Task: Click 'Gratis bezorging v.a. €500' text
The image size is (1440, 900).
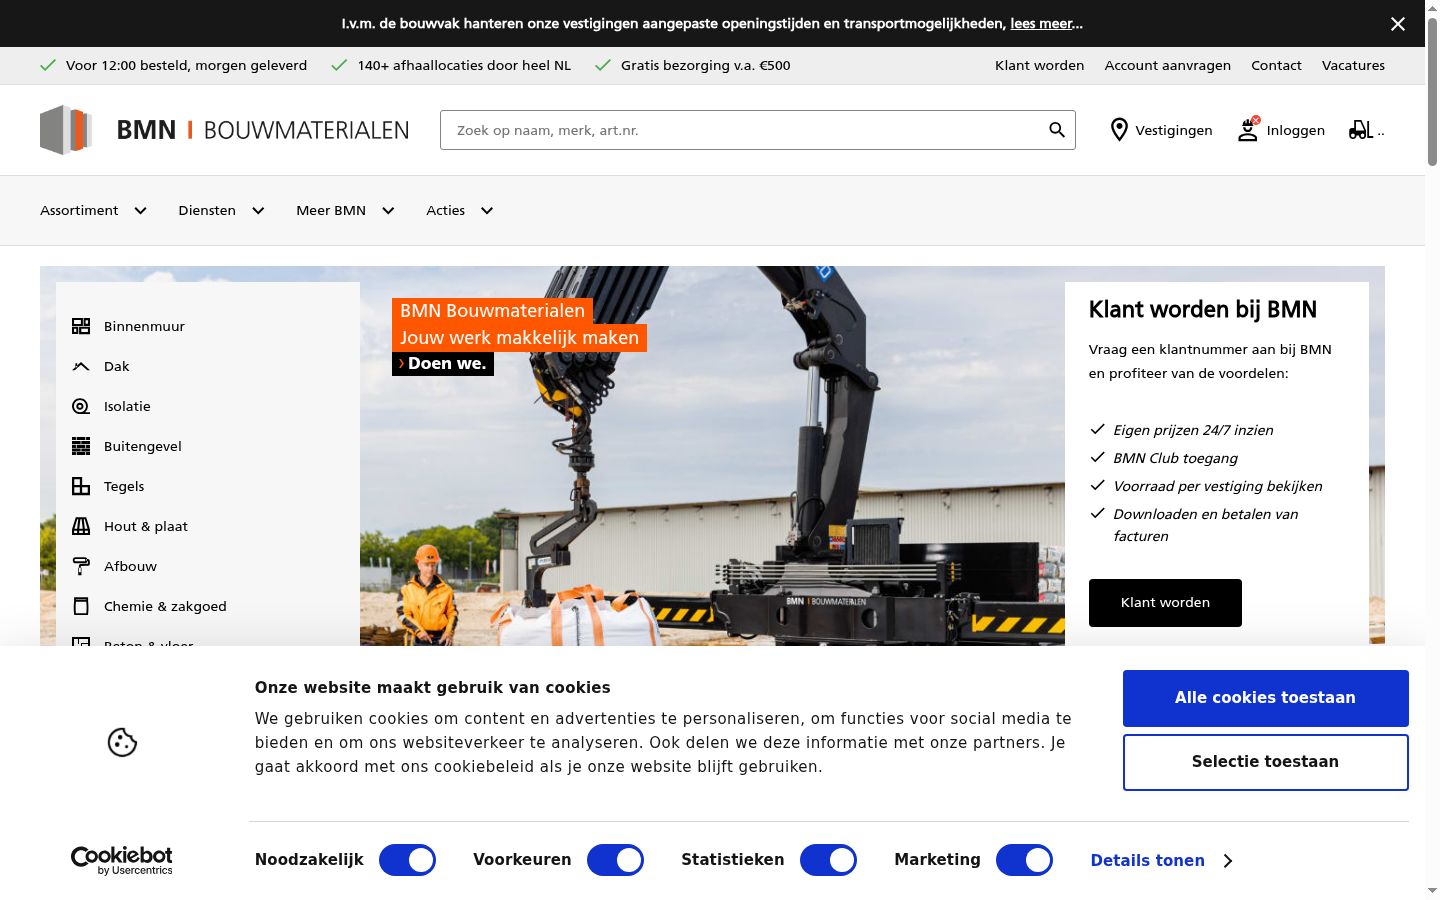Action: click(705, 65)
